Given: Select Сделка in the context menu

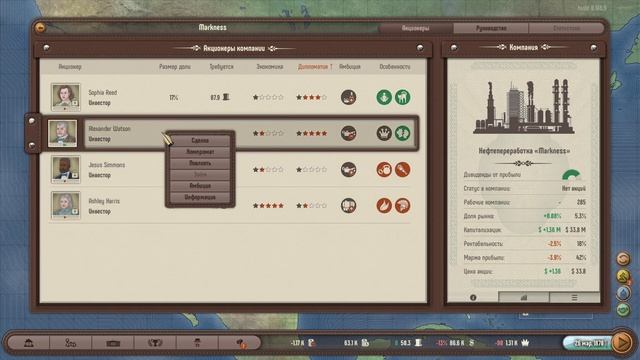Looking at the screenshot, I should [200, 140].
